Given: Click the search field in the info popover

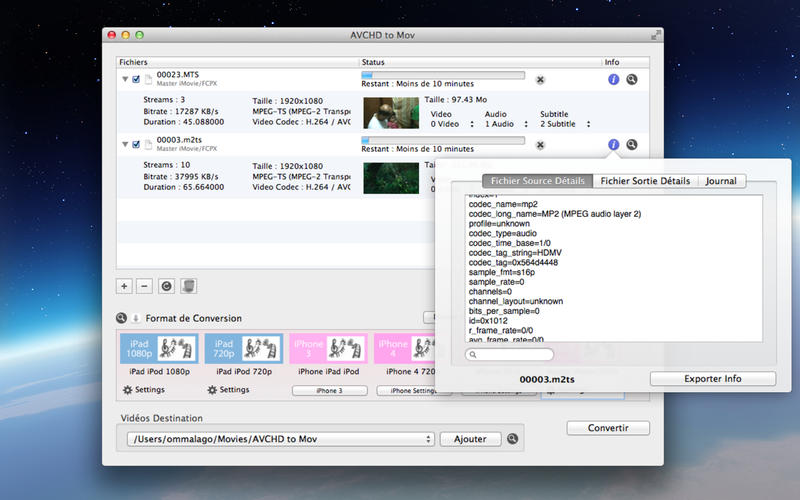Looking at the screenshot, I should point(510,355).
